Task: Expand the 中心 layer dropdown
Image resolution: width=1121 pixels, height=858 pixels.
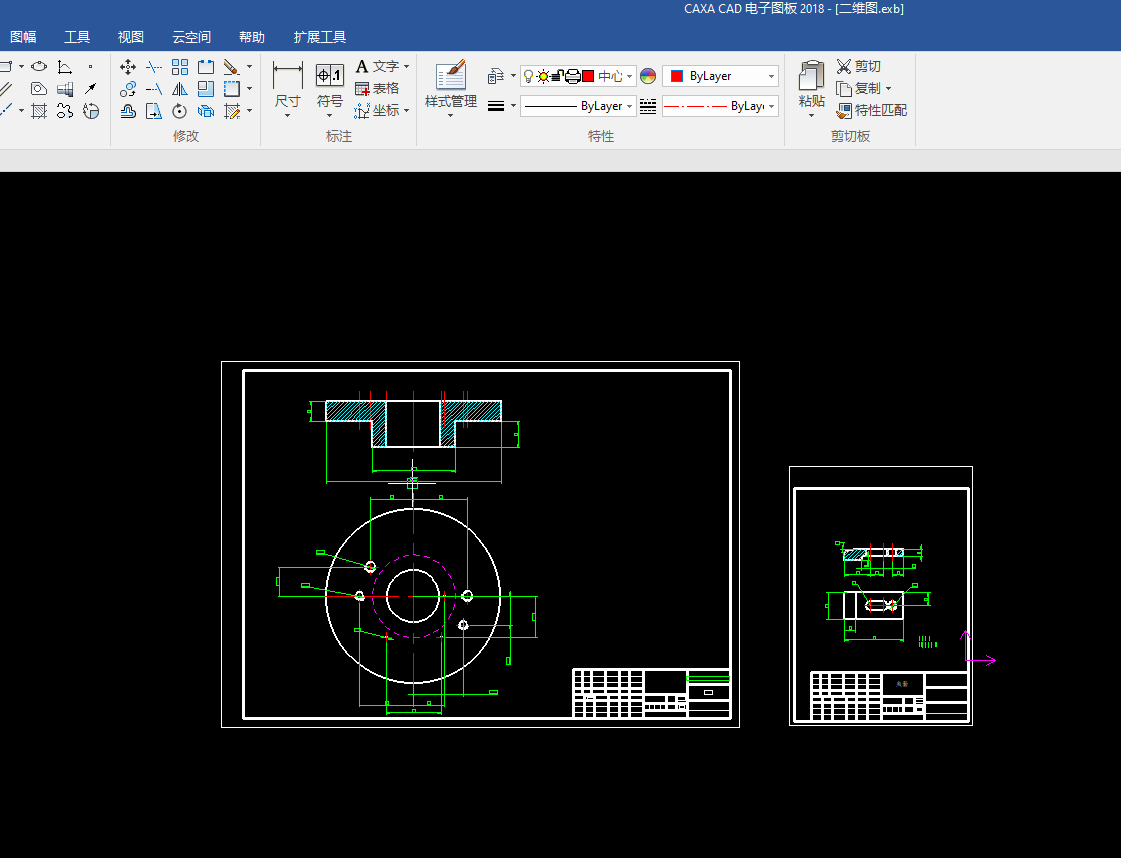Action: pyautogui.click(x=629, y=77)
